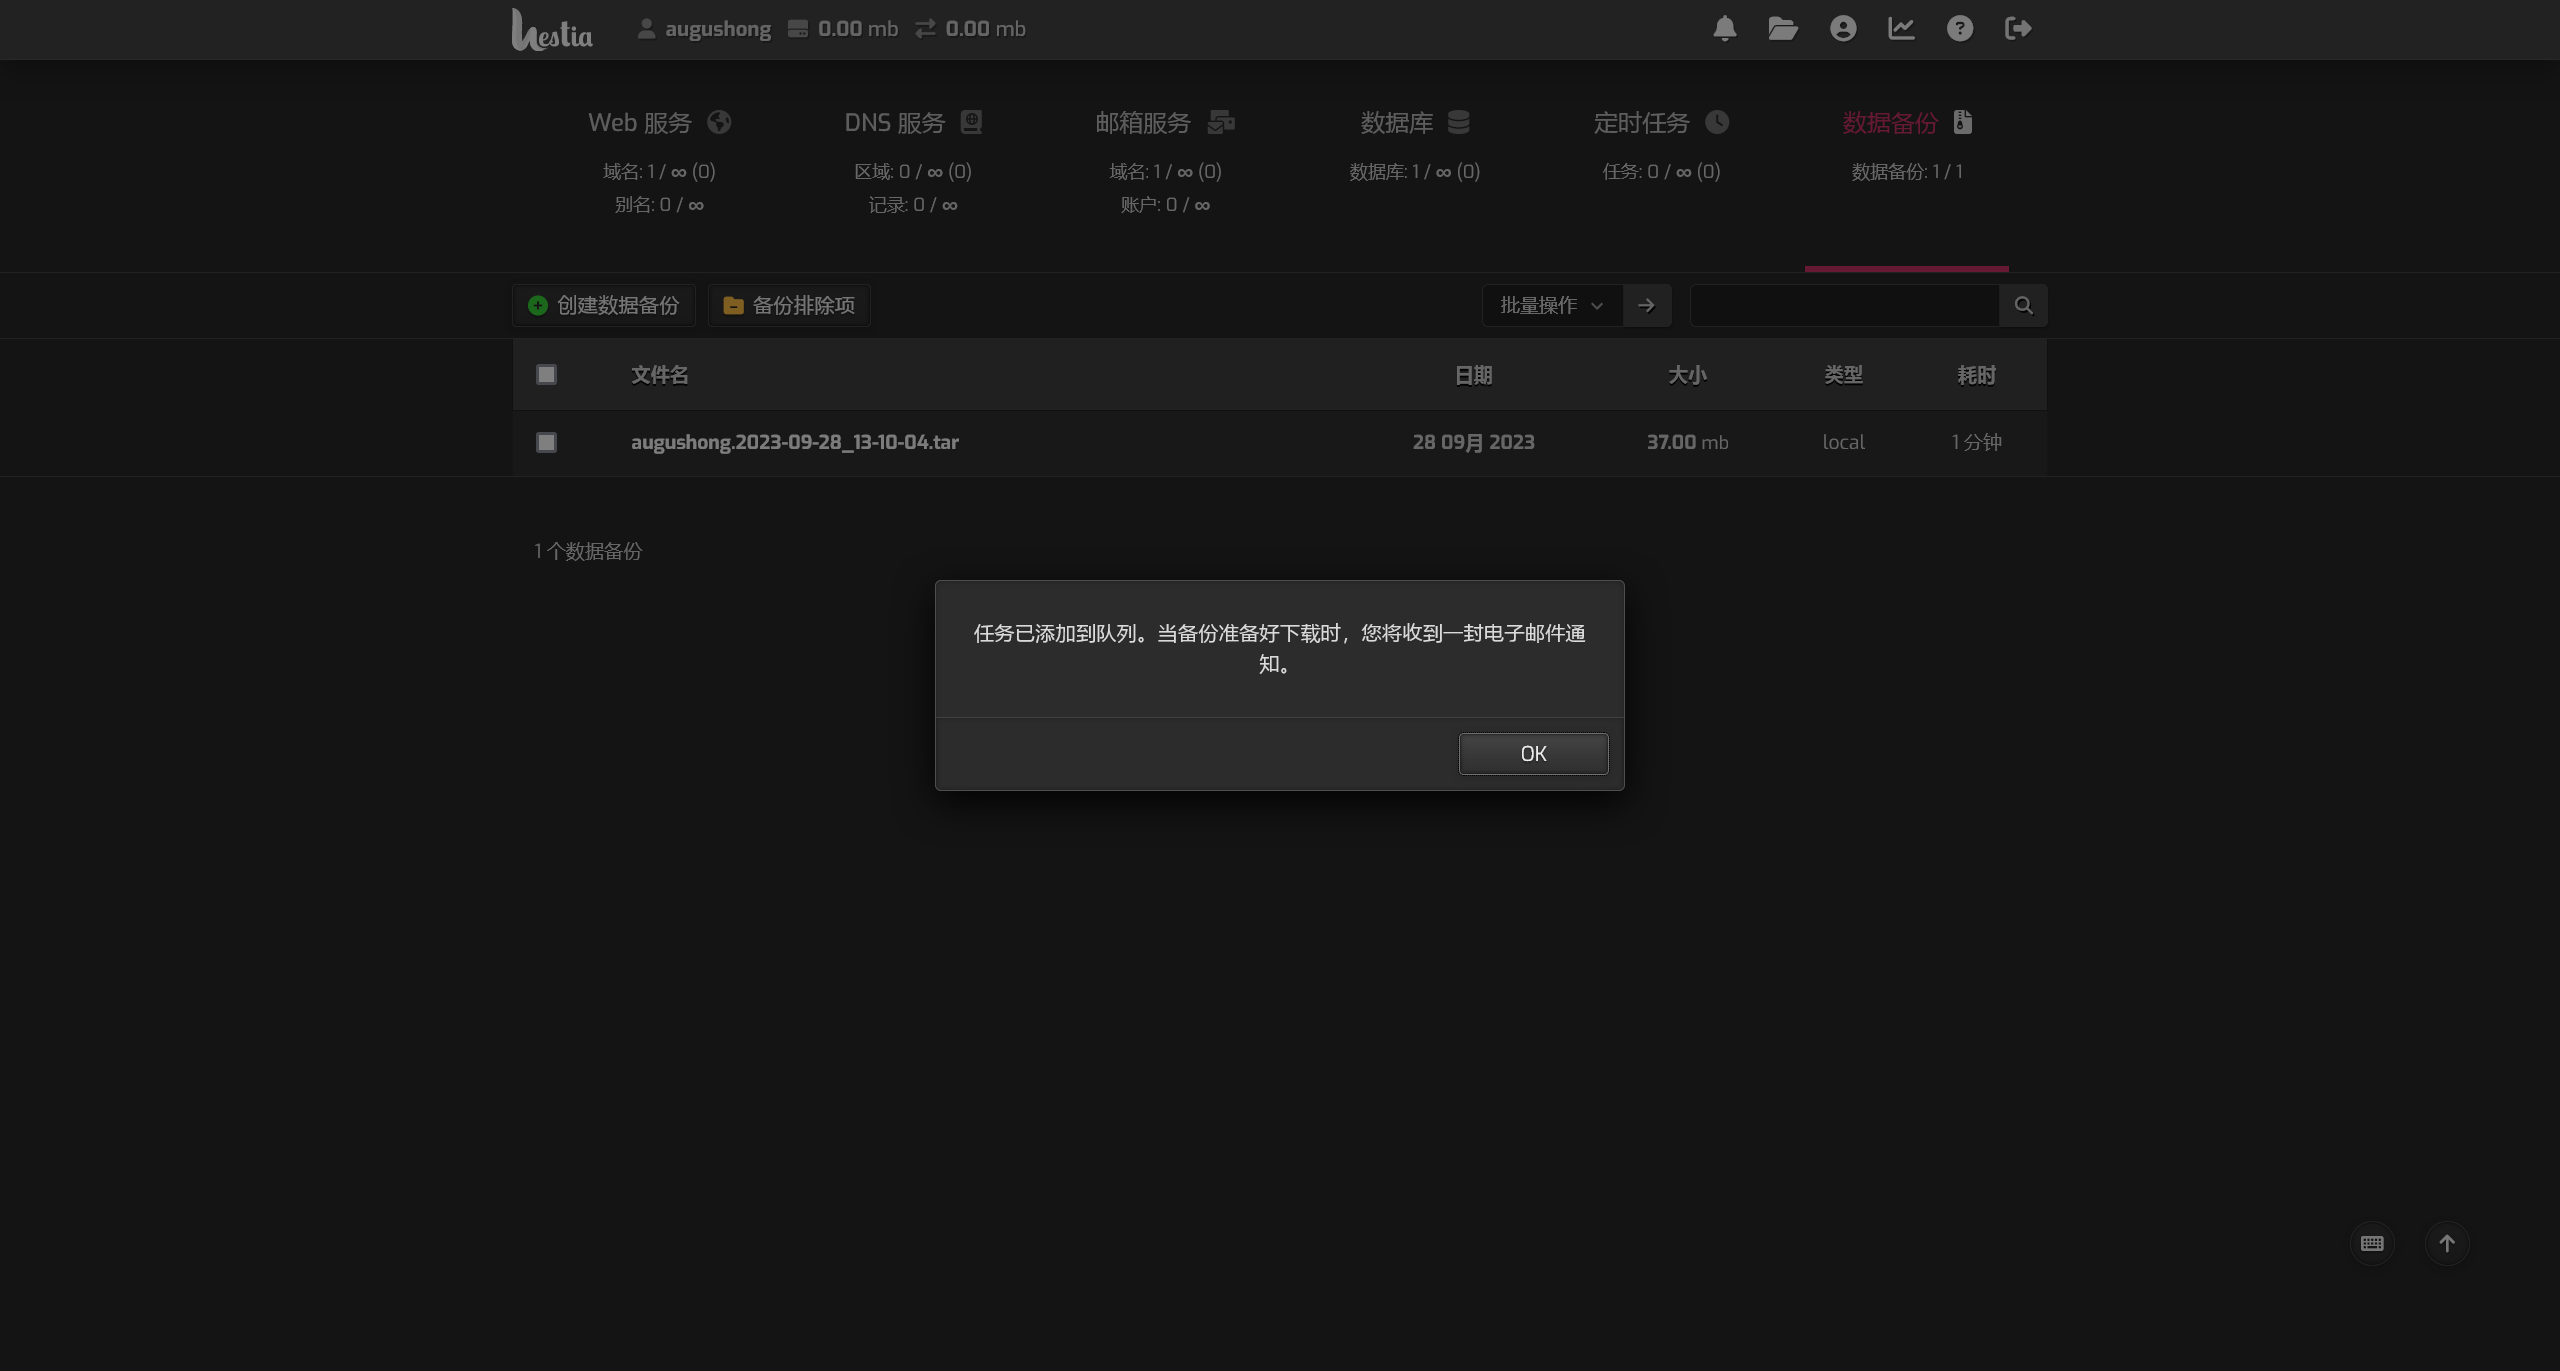Open the help question mark icon

(1959, 29)
